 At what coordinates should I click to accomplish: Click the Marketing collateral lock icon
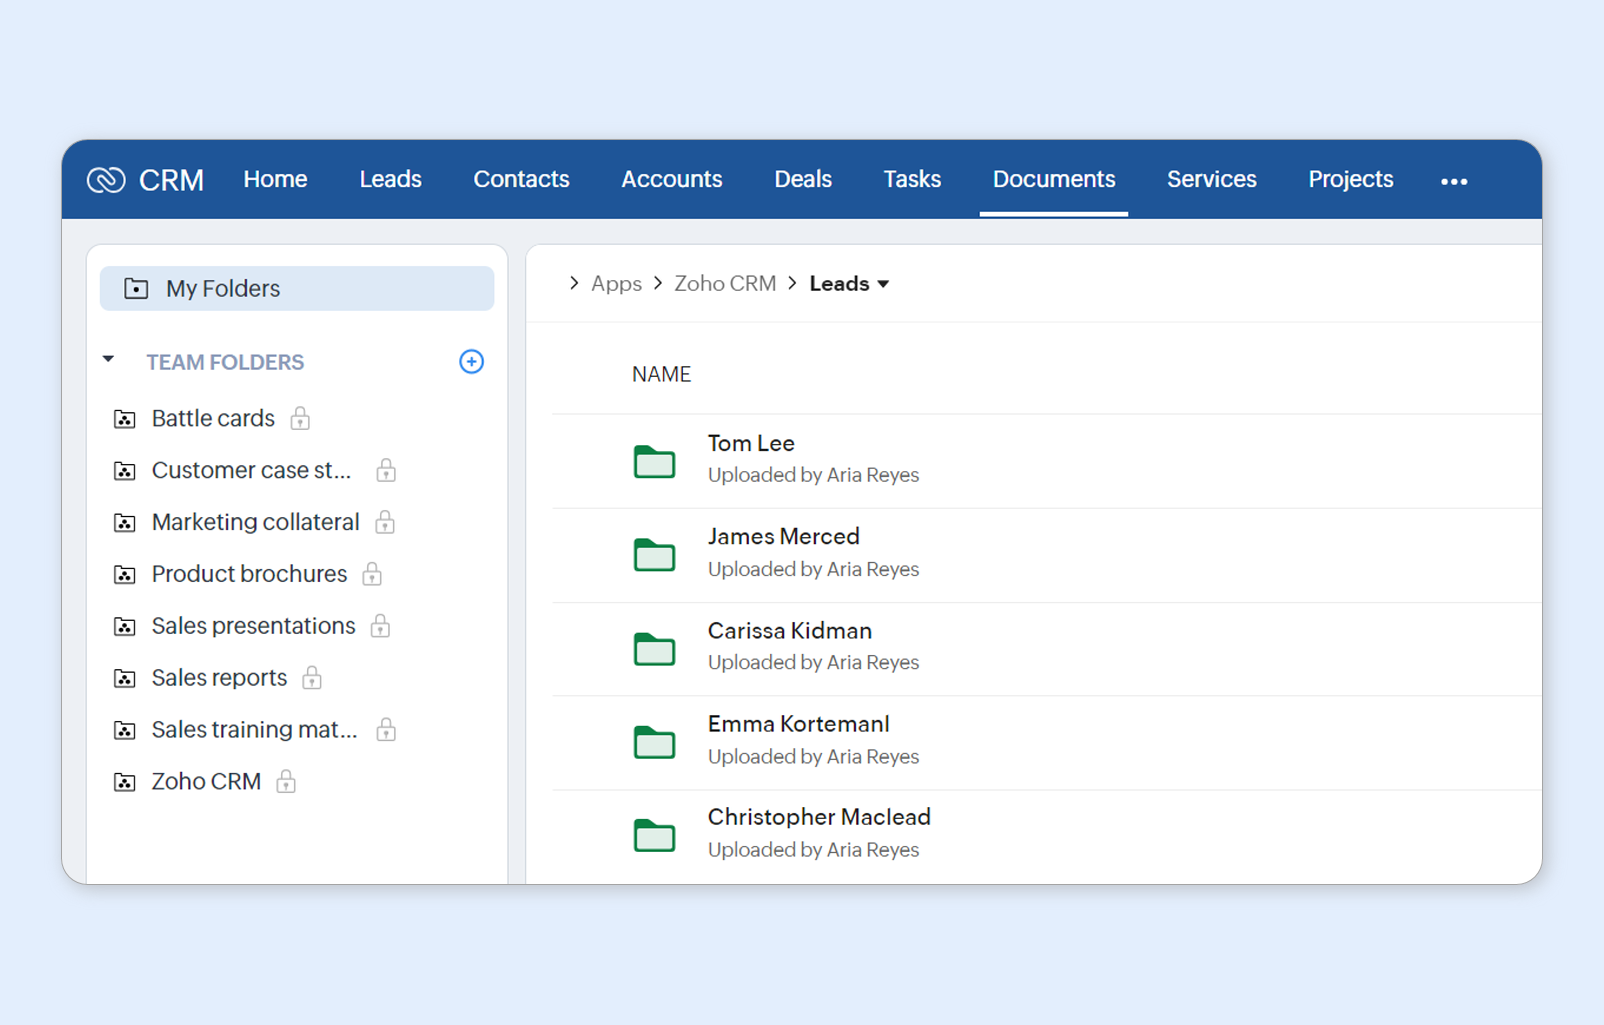(385, 522)
